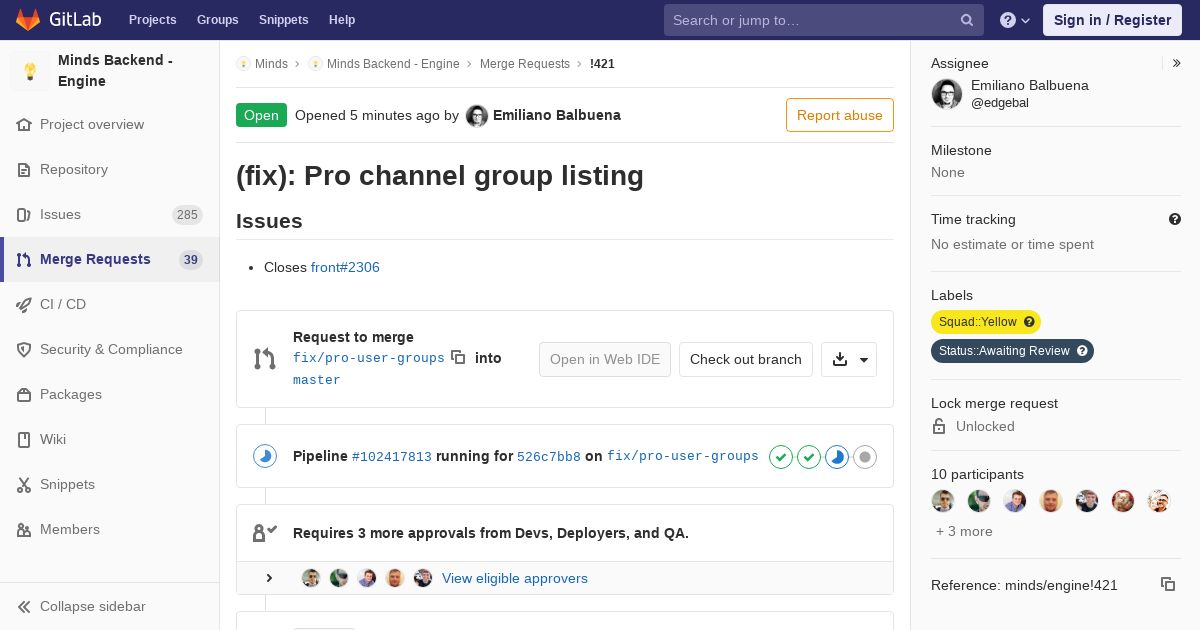The height and width of the screenshot is (630, 1200).
Task: Focus the Search or jump to field
Action: tap(810, 20)
